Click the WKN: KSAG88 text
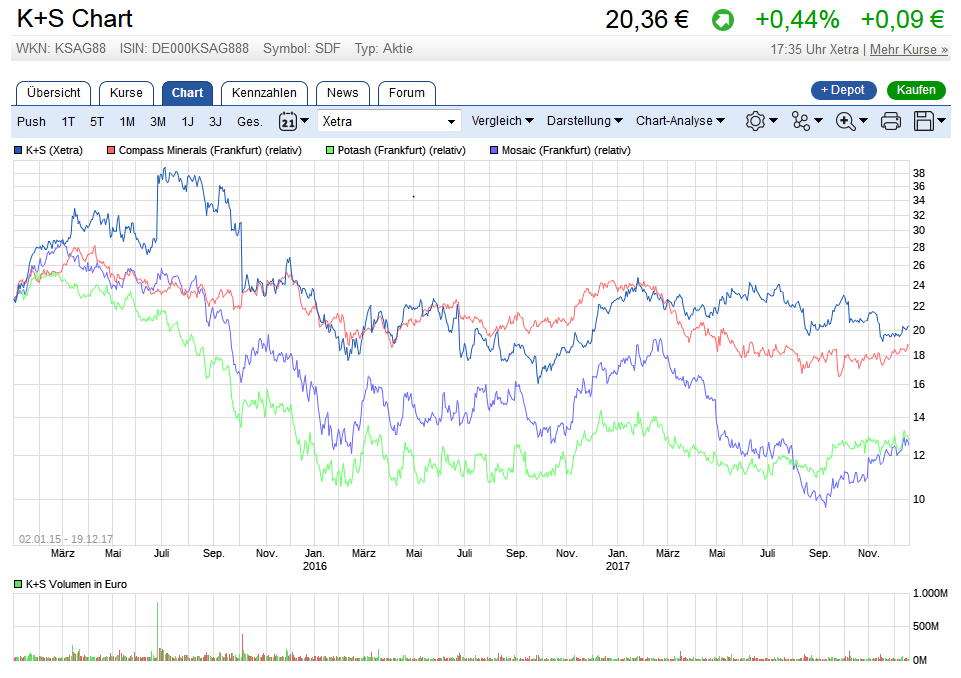961x678 pixels. [x=61, y=48]
